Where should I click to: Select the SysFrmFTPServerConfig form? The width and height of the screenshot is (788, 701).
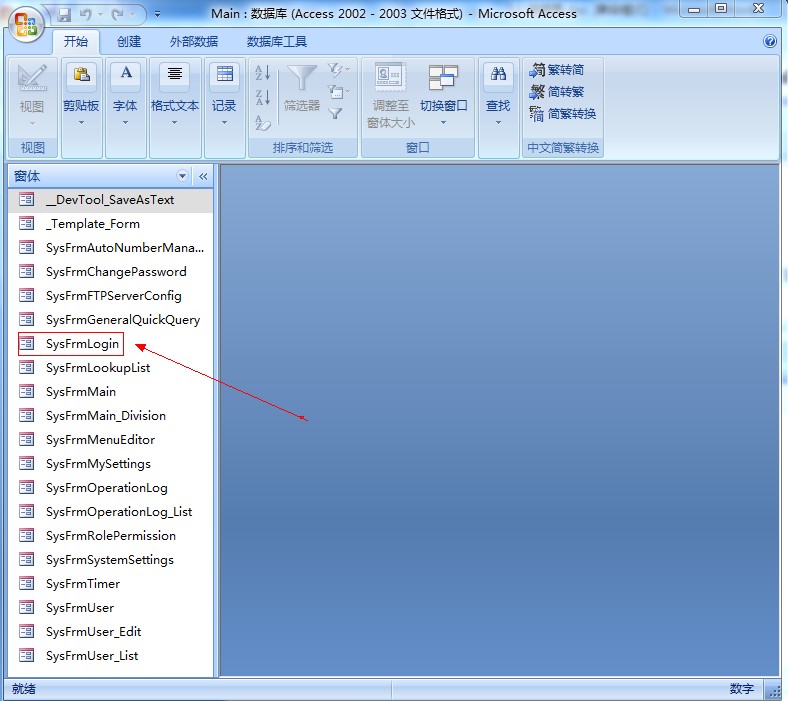(x=111, y=296)
